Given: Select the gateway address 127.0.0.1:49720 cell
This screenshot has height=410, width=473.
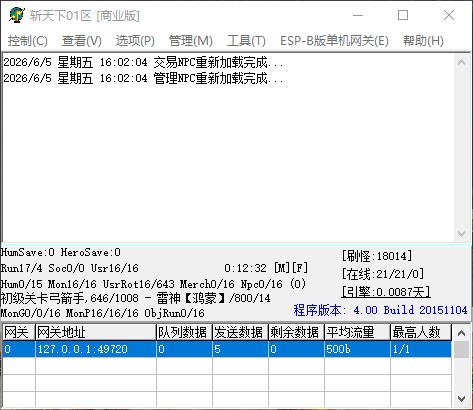Looking at the screenshot, I should tap(96, 349).
